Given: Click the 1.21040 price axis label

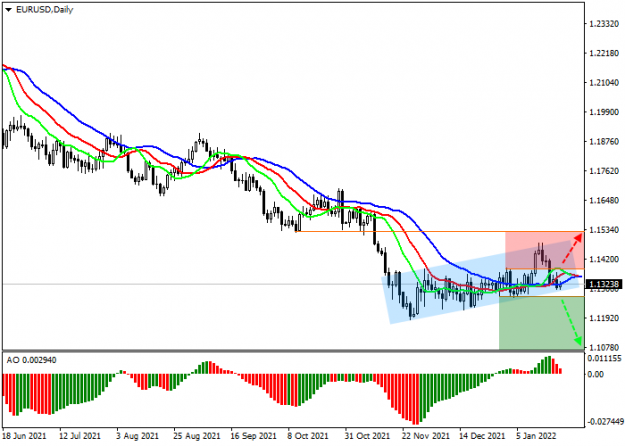Looking at the screenshot, I should [x=605, y=83].
